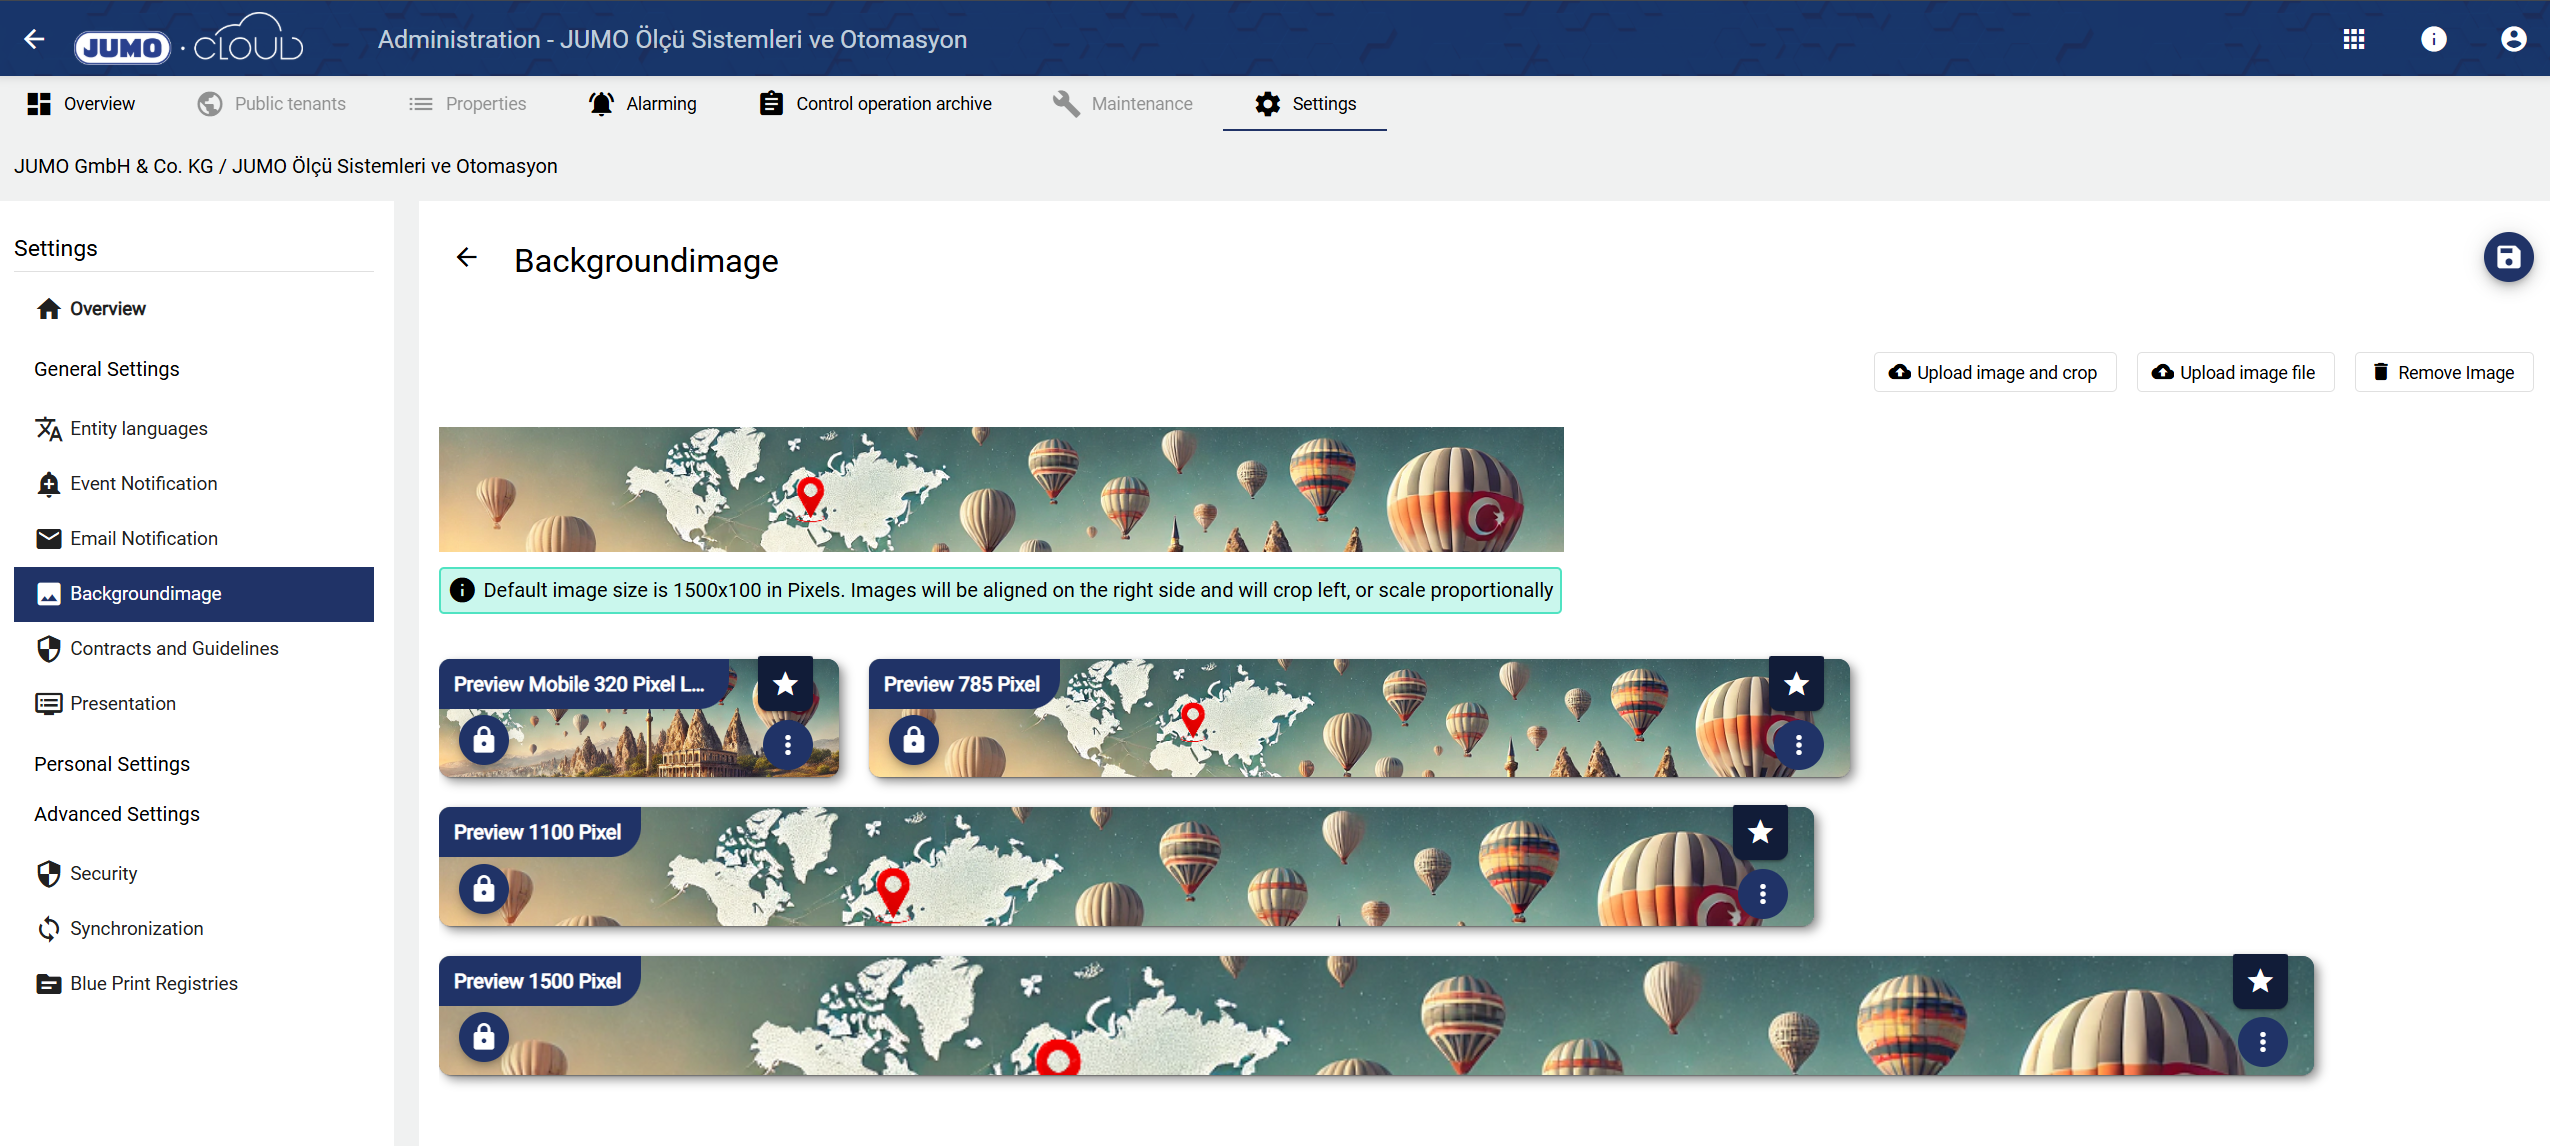Select Security in the settings sidebar
The width and height of the screenshot is (2550, 1146).
[x=103, y=874]
